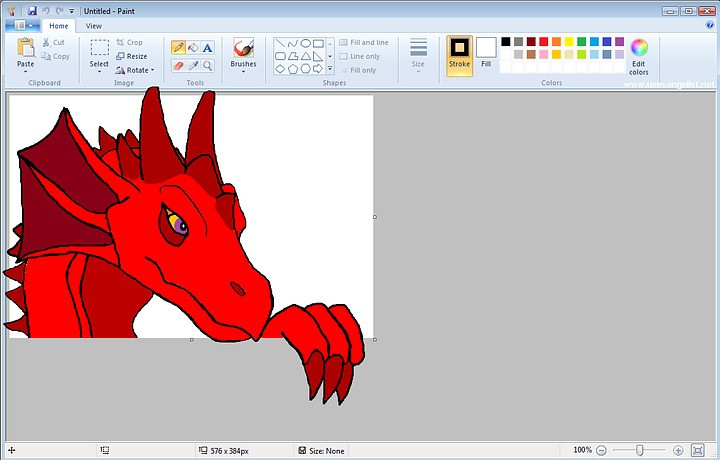The height and width of the screenshot is (460, 720).
Task: Choose the Curve shape
Action: pyautogui.click(x=292, y=44)
